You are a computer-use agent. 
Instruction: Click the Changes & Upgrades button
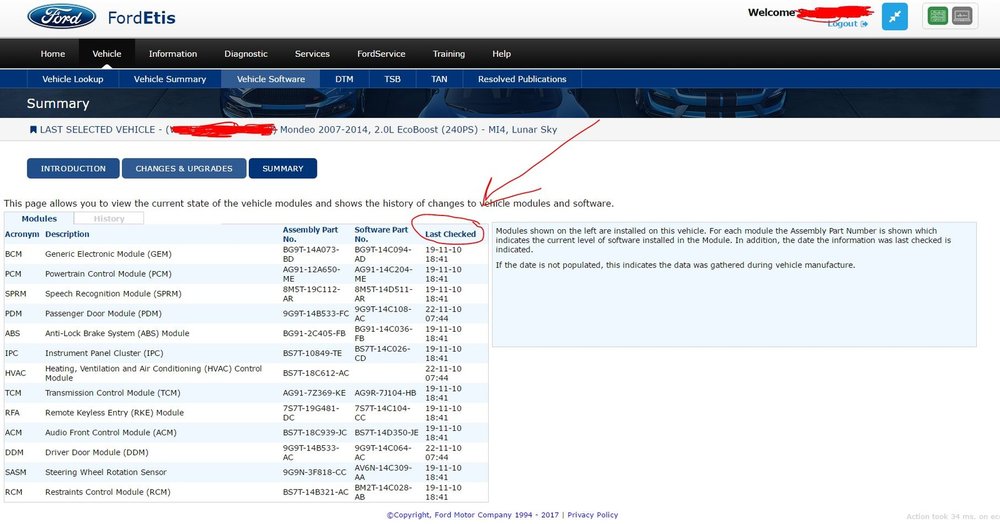point(184,168)
